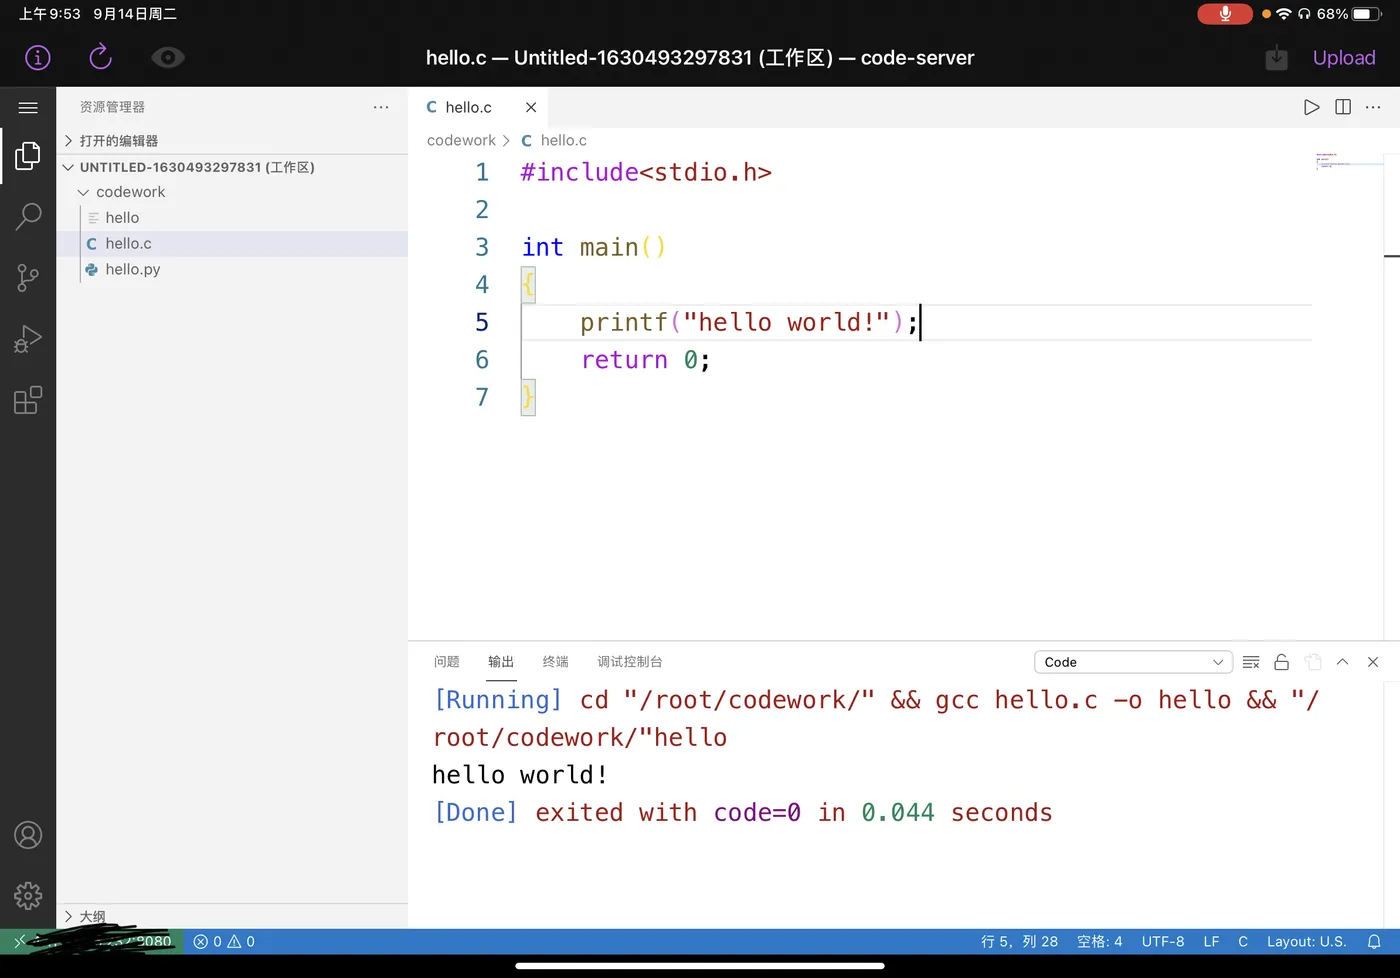1400x978 pixels.
Task: Reload the code-server page
Action: click(100, 57)
